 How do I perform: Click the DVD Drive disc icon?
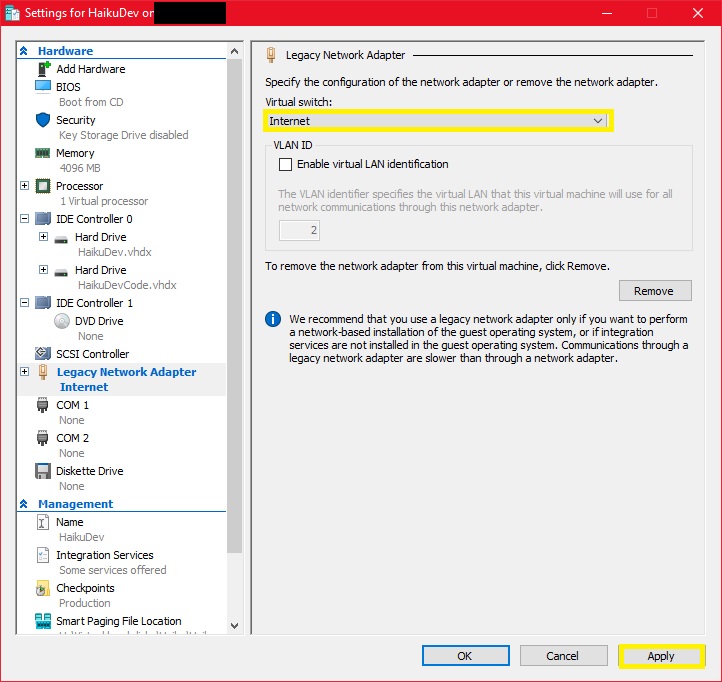[61, 321]
